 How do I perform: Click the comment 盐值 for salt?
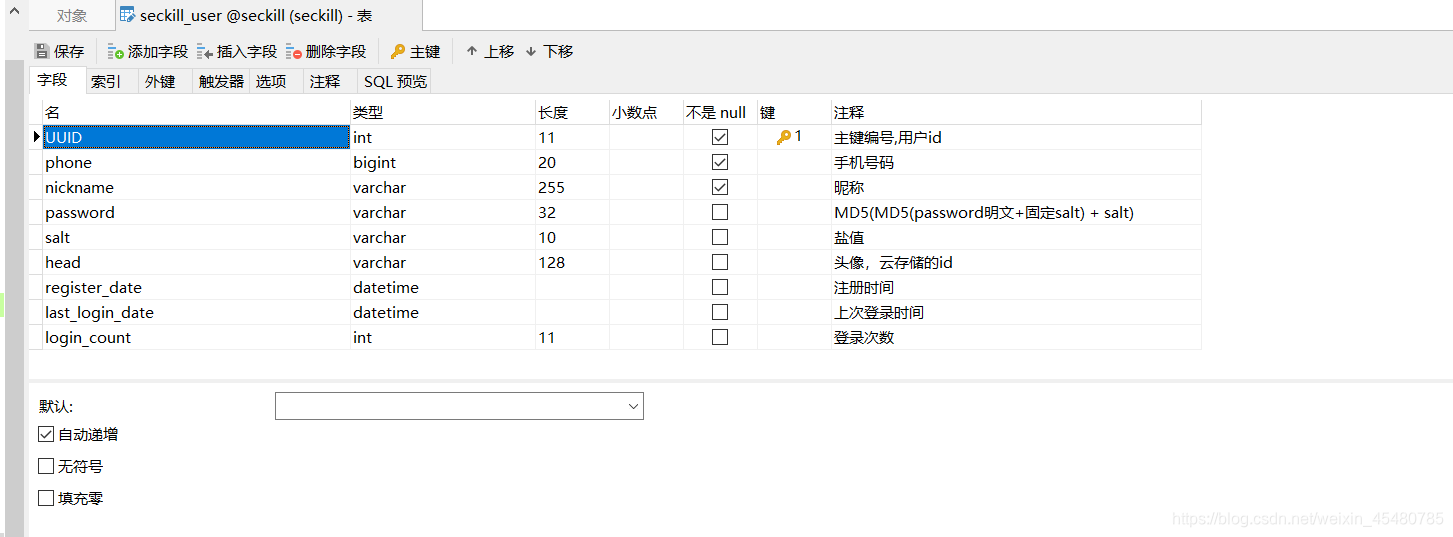tap(1016, 237)
